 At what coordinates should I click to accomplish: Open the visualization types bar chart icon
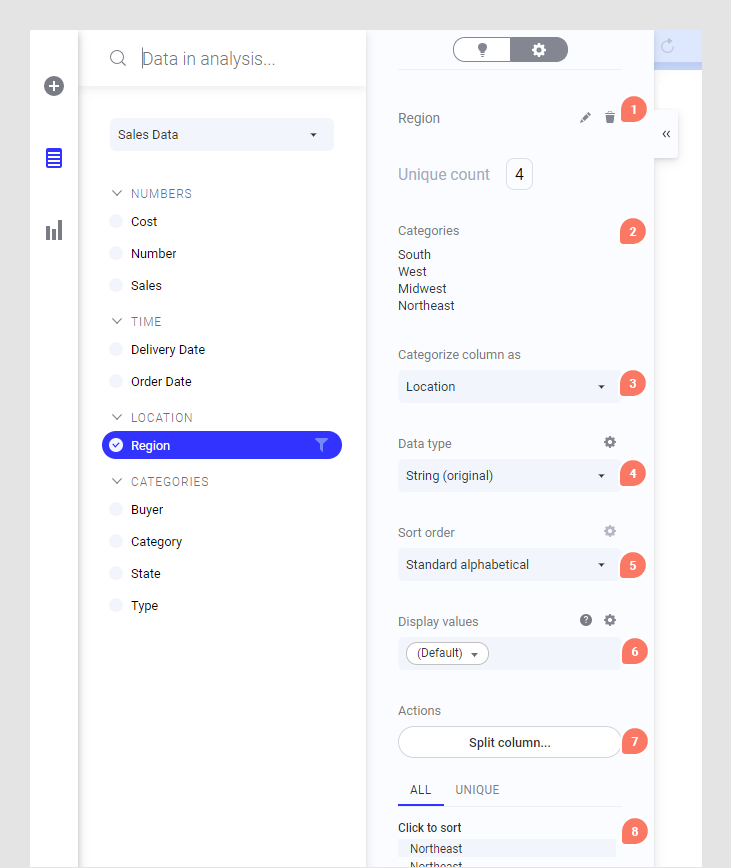(54, 231)
